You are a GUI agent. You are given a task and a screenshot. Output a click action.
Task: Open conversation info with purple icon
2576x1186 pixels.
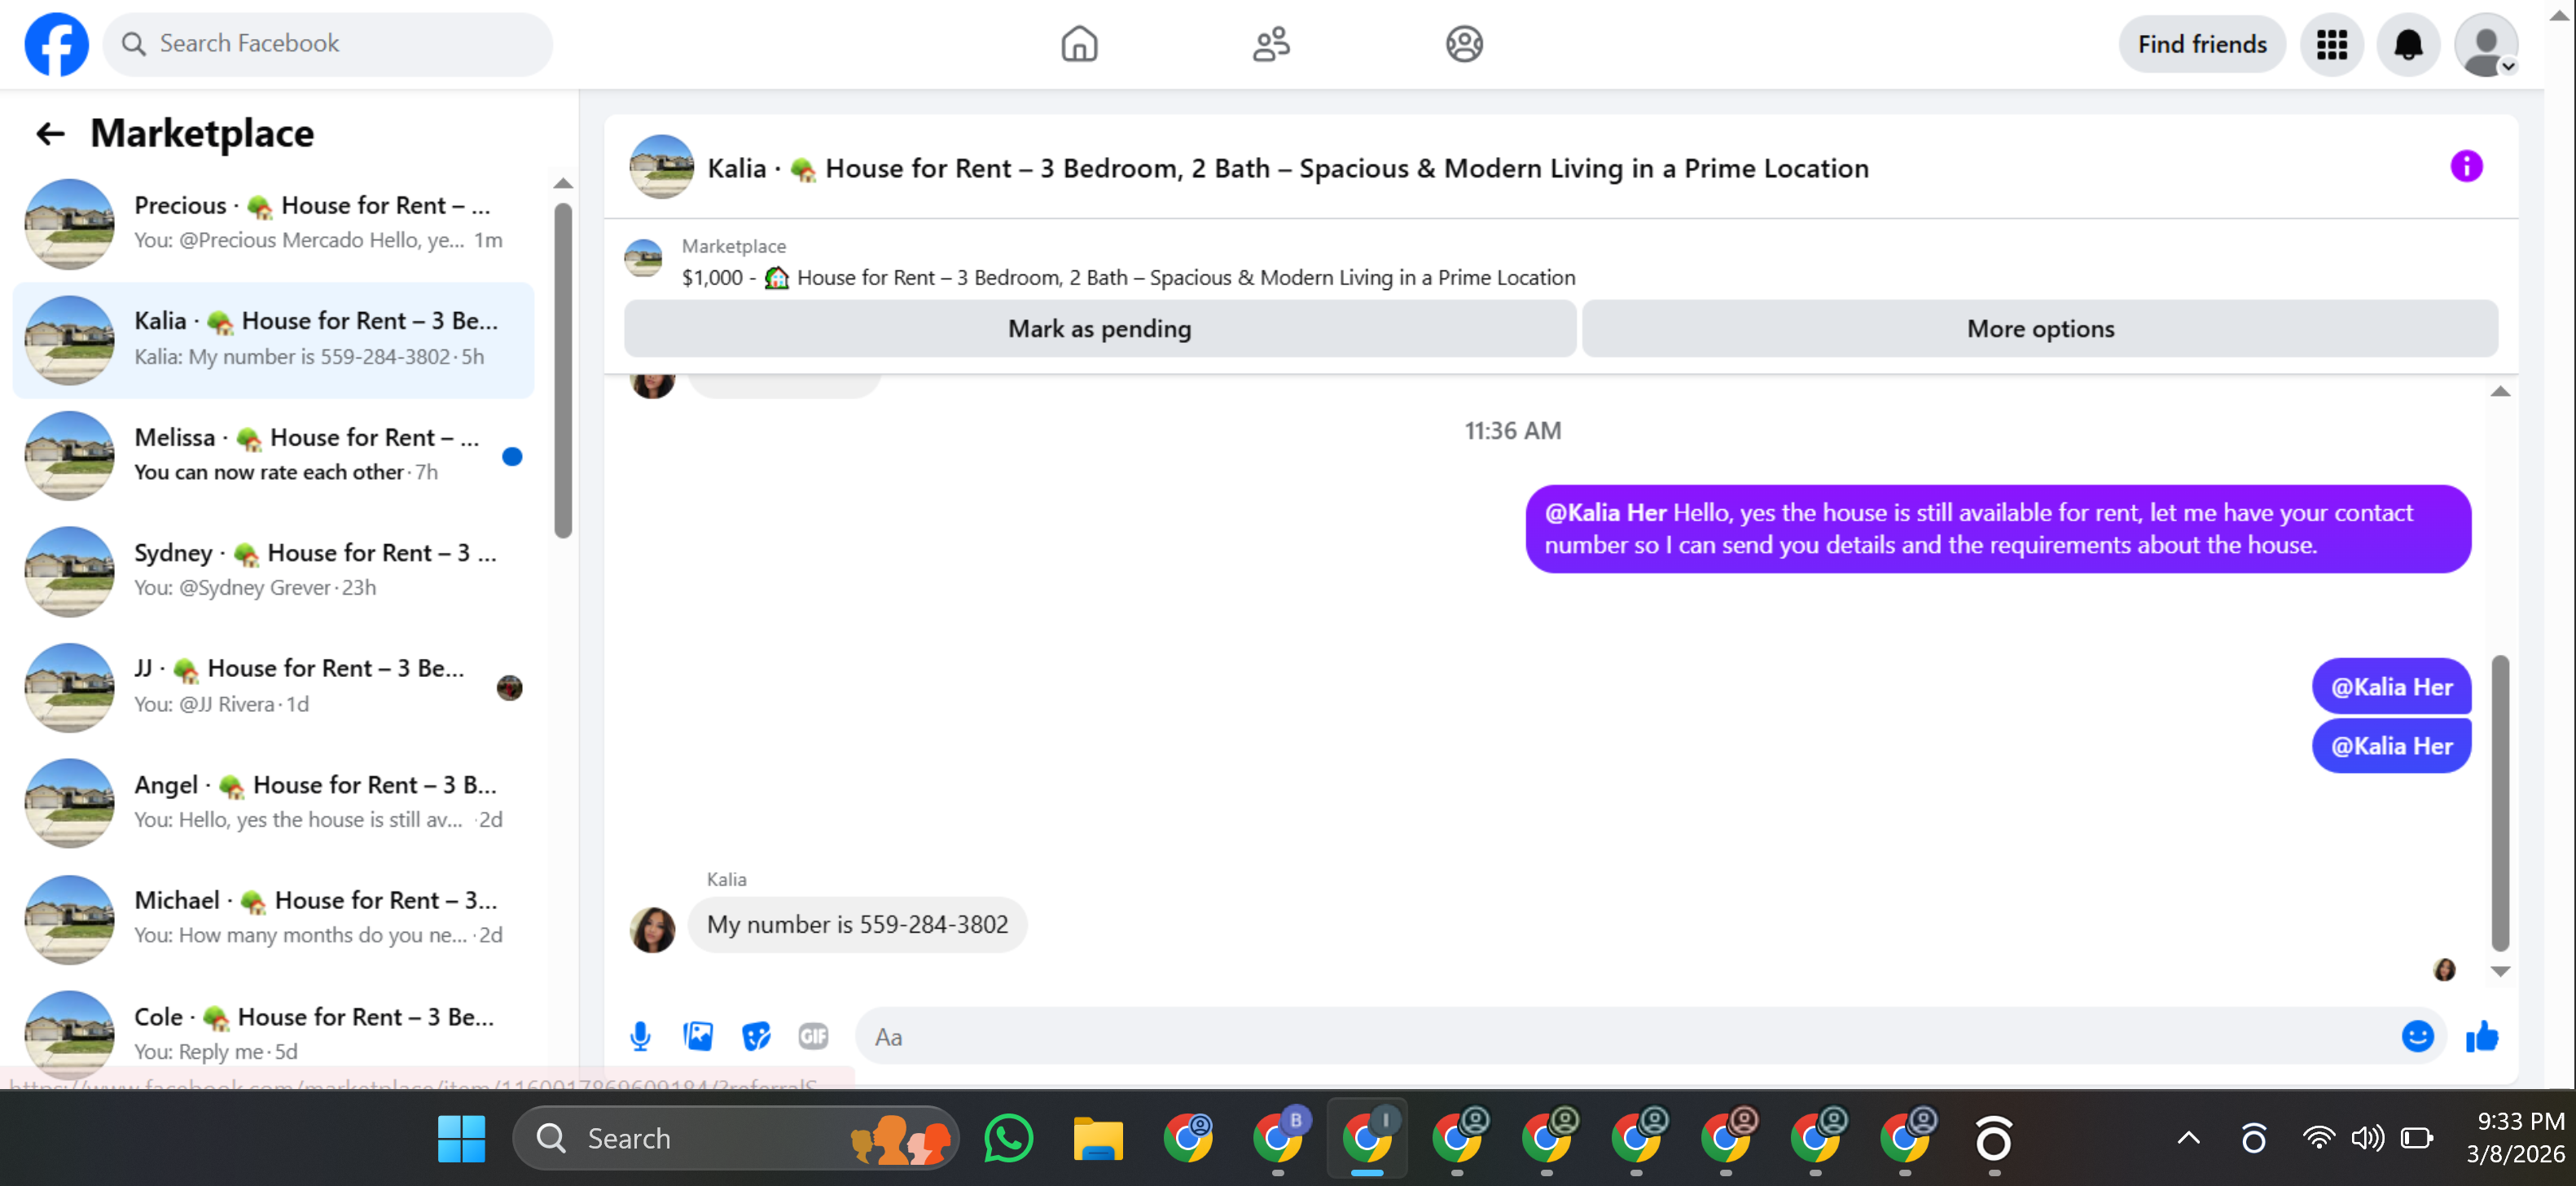point(2465,166)
